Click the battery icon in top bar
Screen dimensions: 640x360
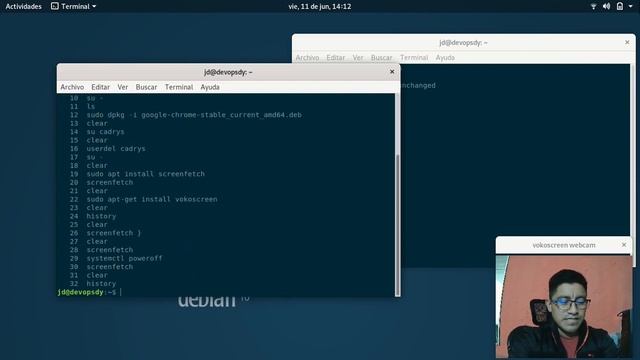(x=620, y=7)
